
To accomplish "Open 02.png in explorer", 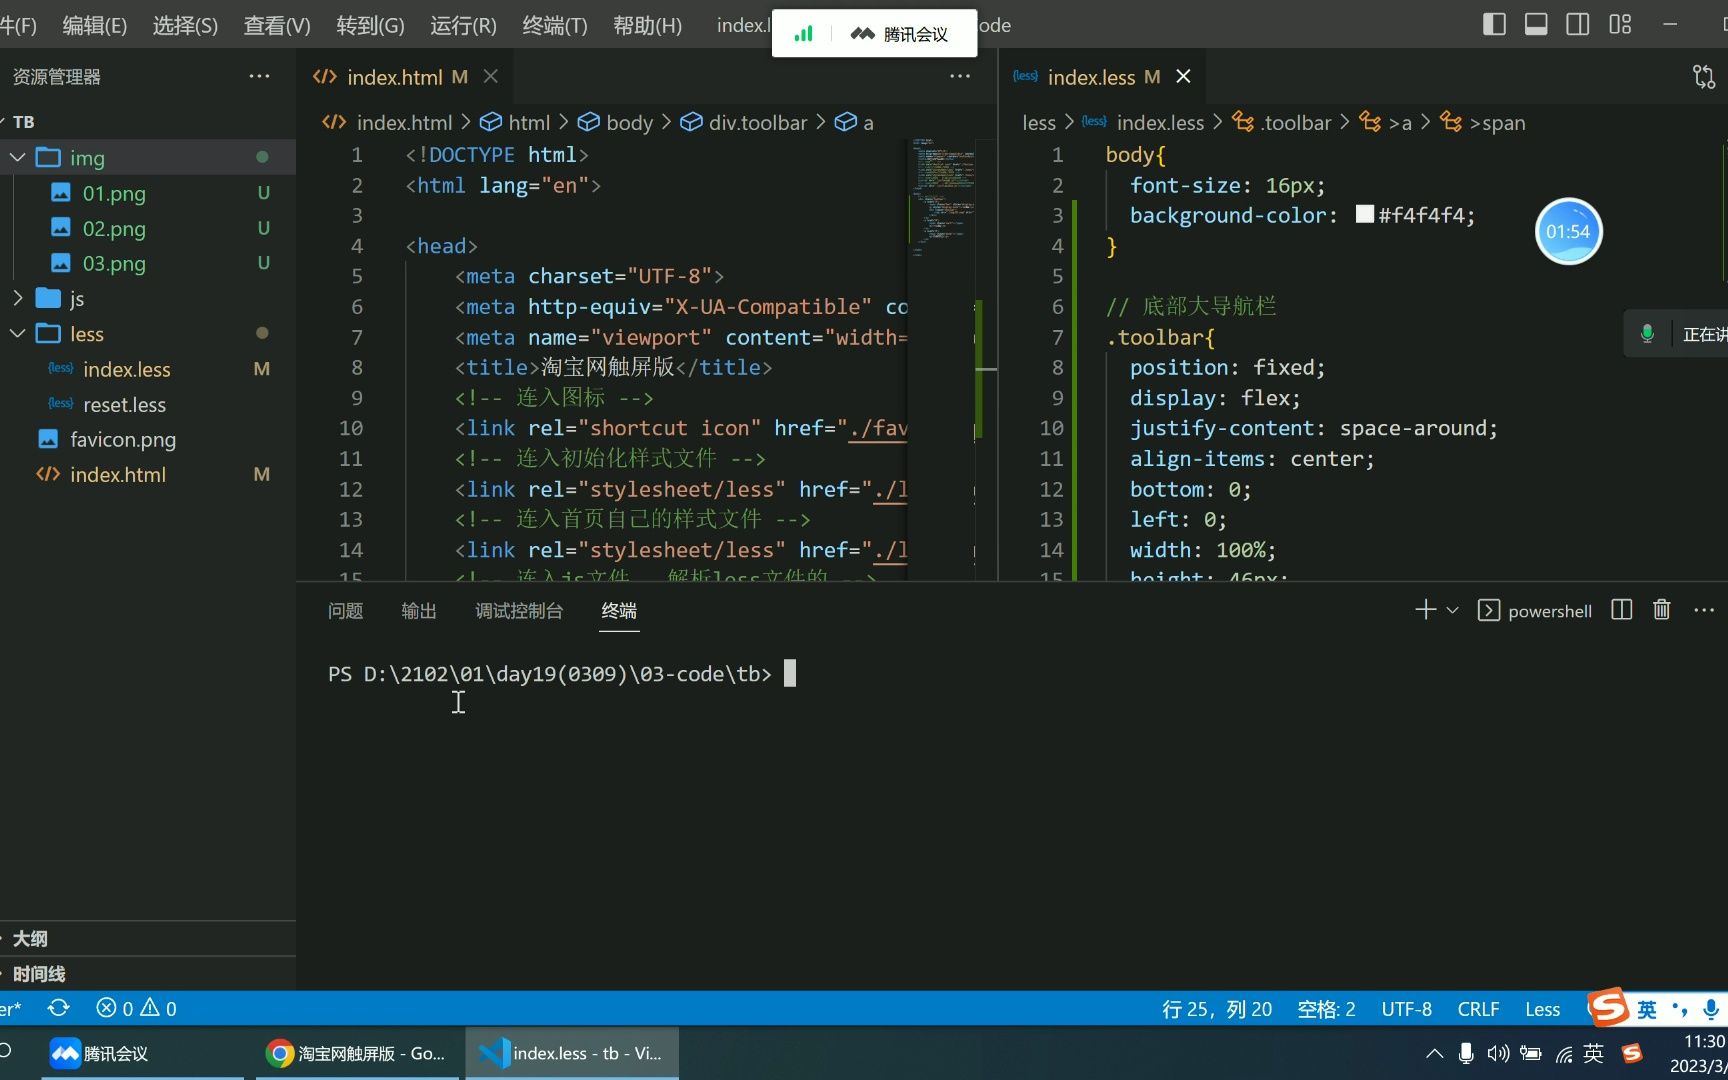I will click(x=114, y=228).
